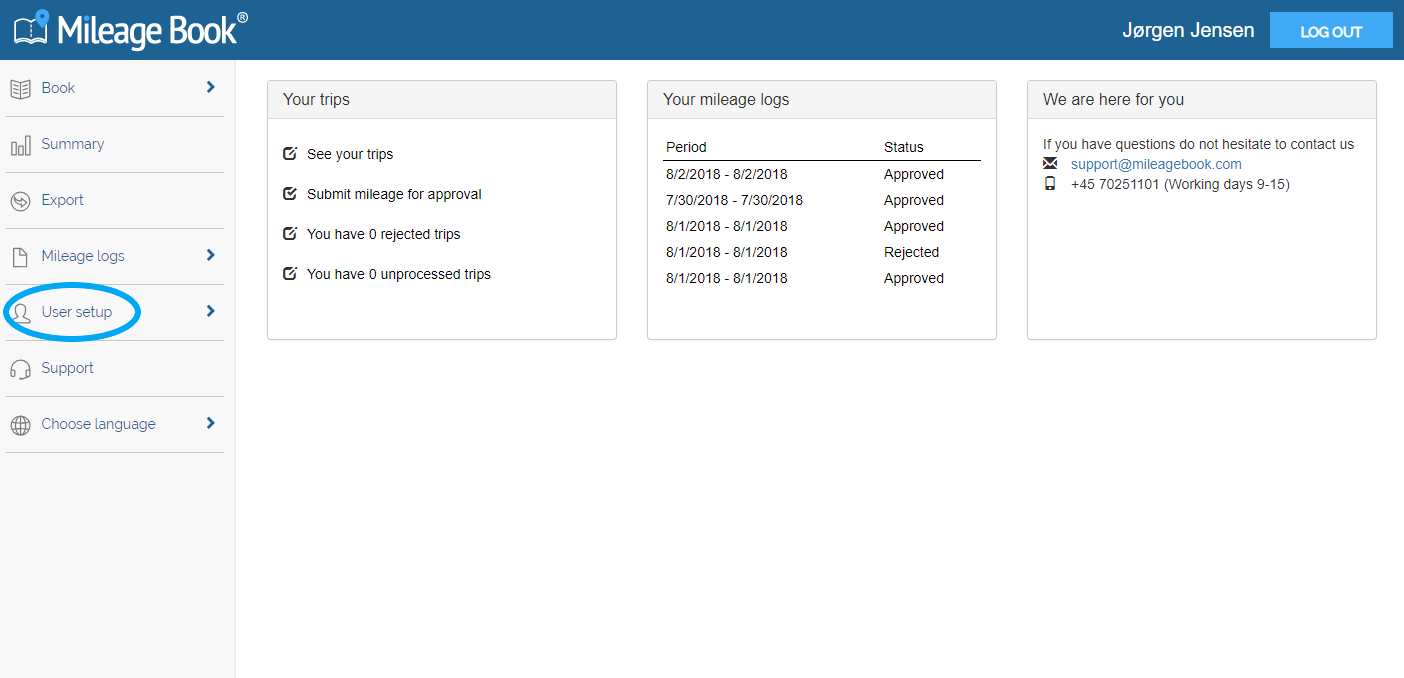Click the icon beside rejected trips
This screenshot has width=1404, height=678.
290,234
